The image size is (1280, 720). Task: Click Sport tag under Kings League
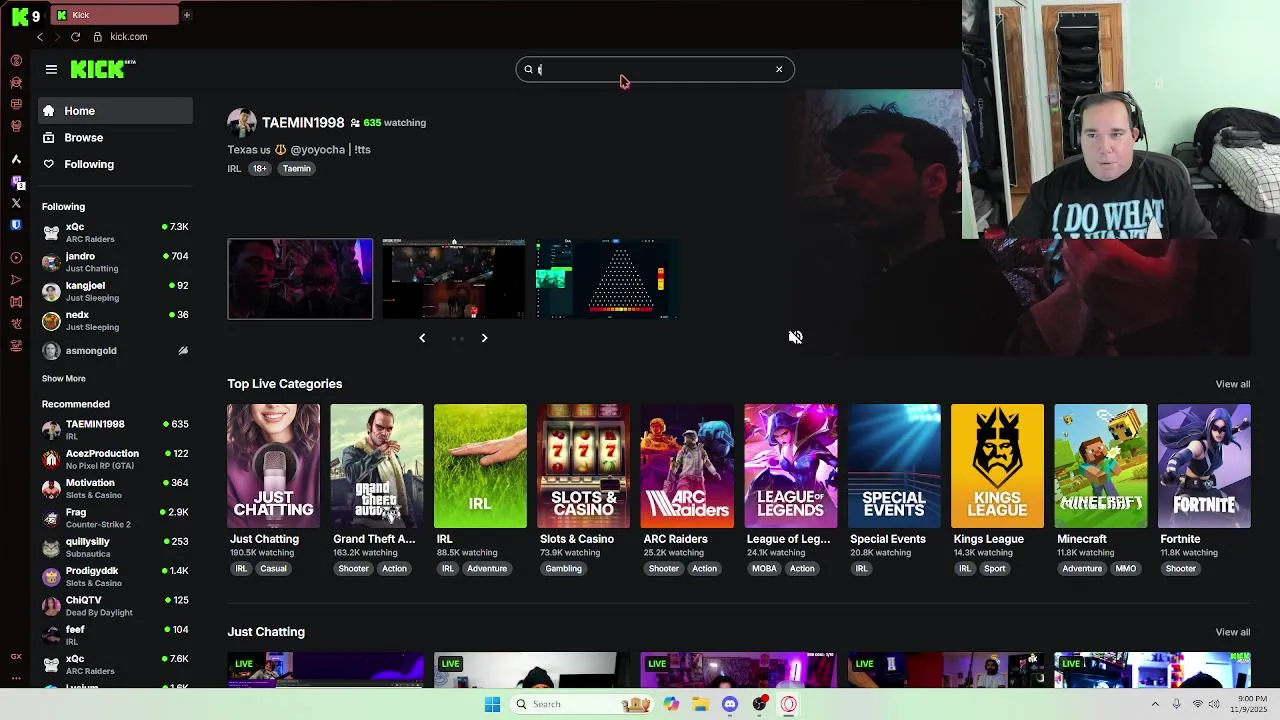(x=994, y=569)
